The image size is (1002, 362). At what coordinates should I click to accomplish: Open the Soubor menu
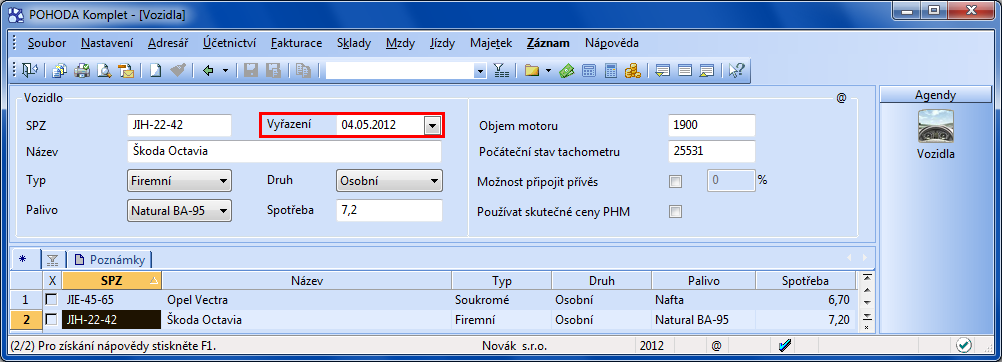(47, 43)
